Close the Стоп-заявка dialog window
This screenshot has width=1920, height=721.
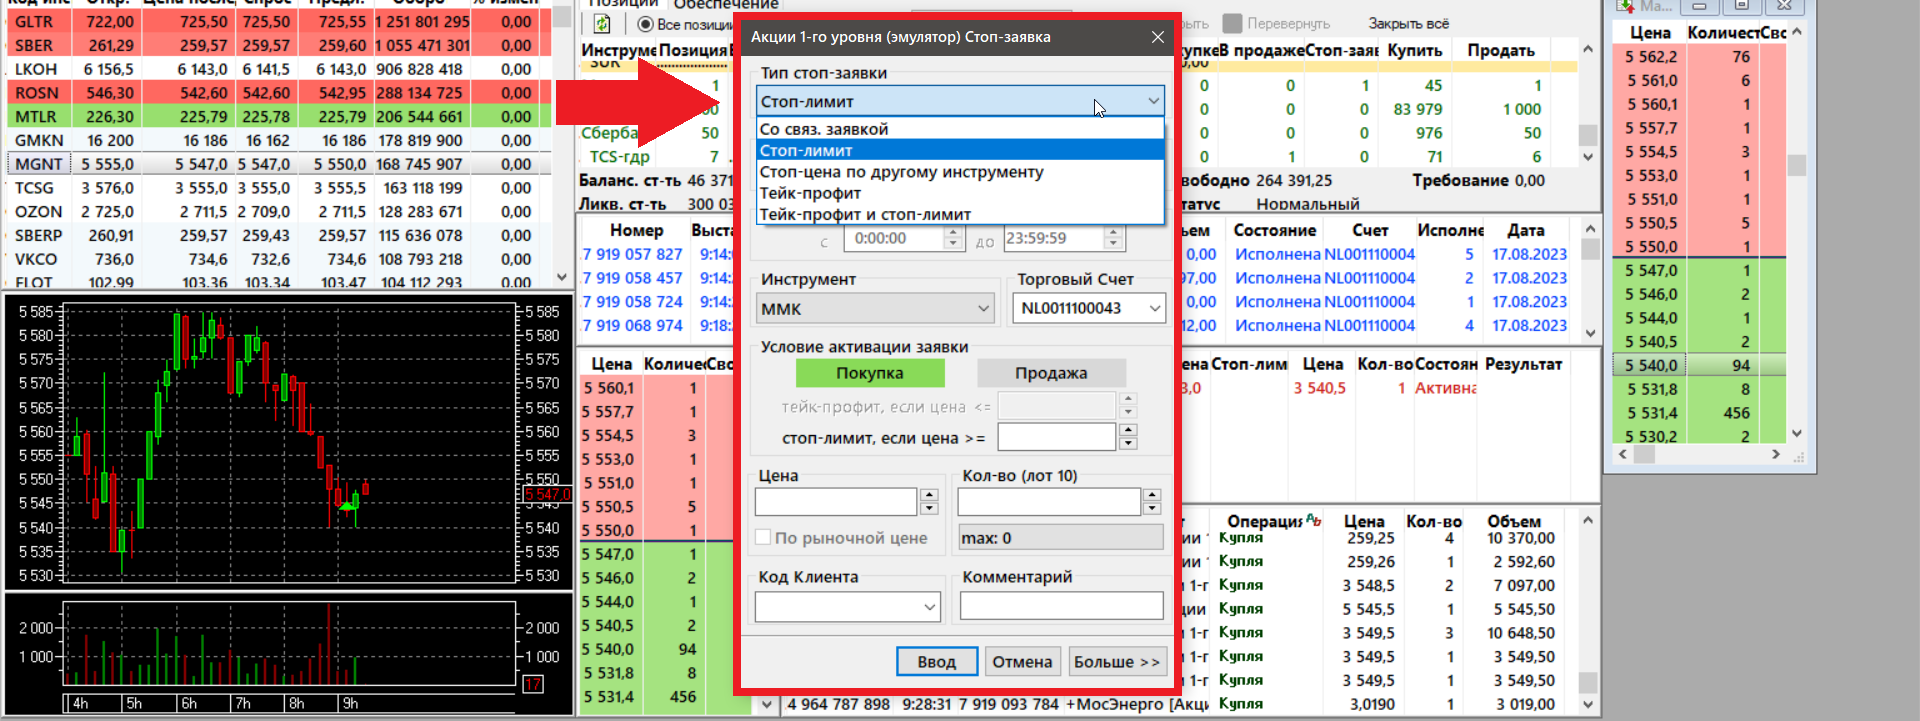point(1157,37)
